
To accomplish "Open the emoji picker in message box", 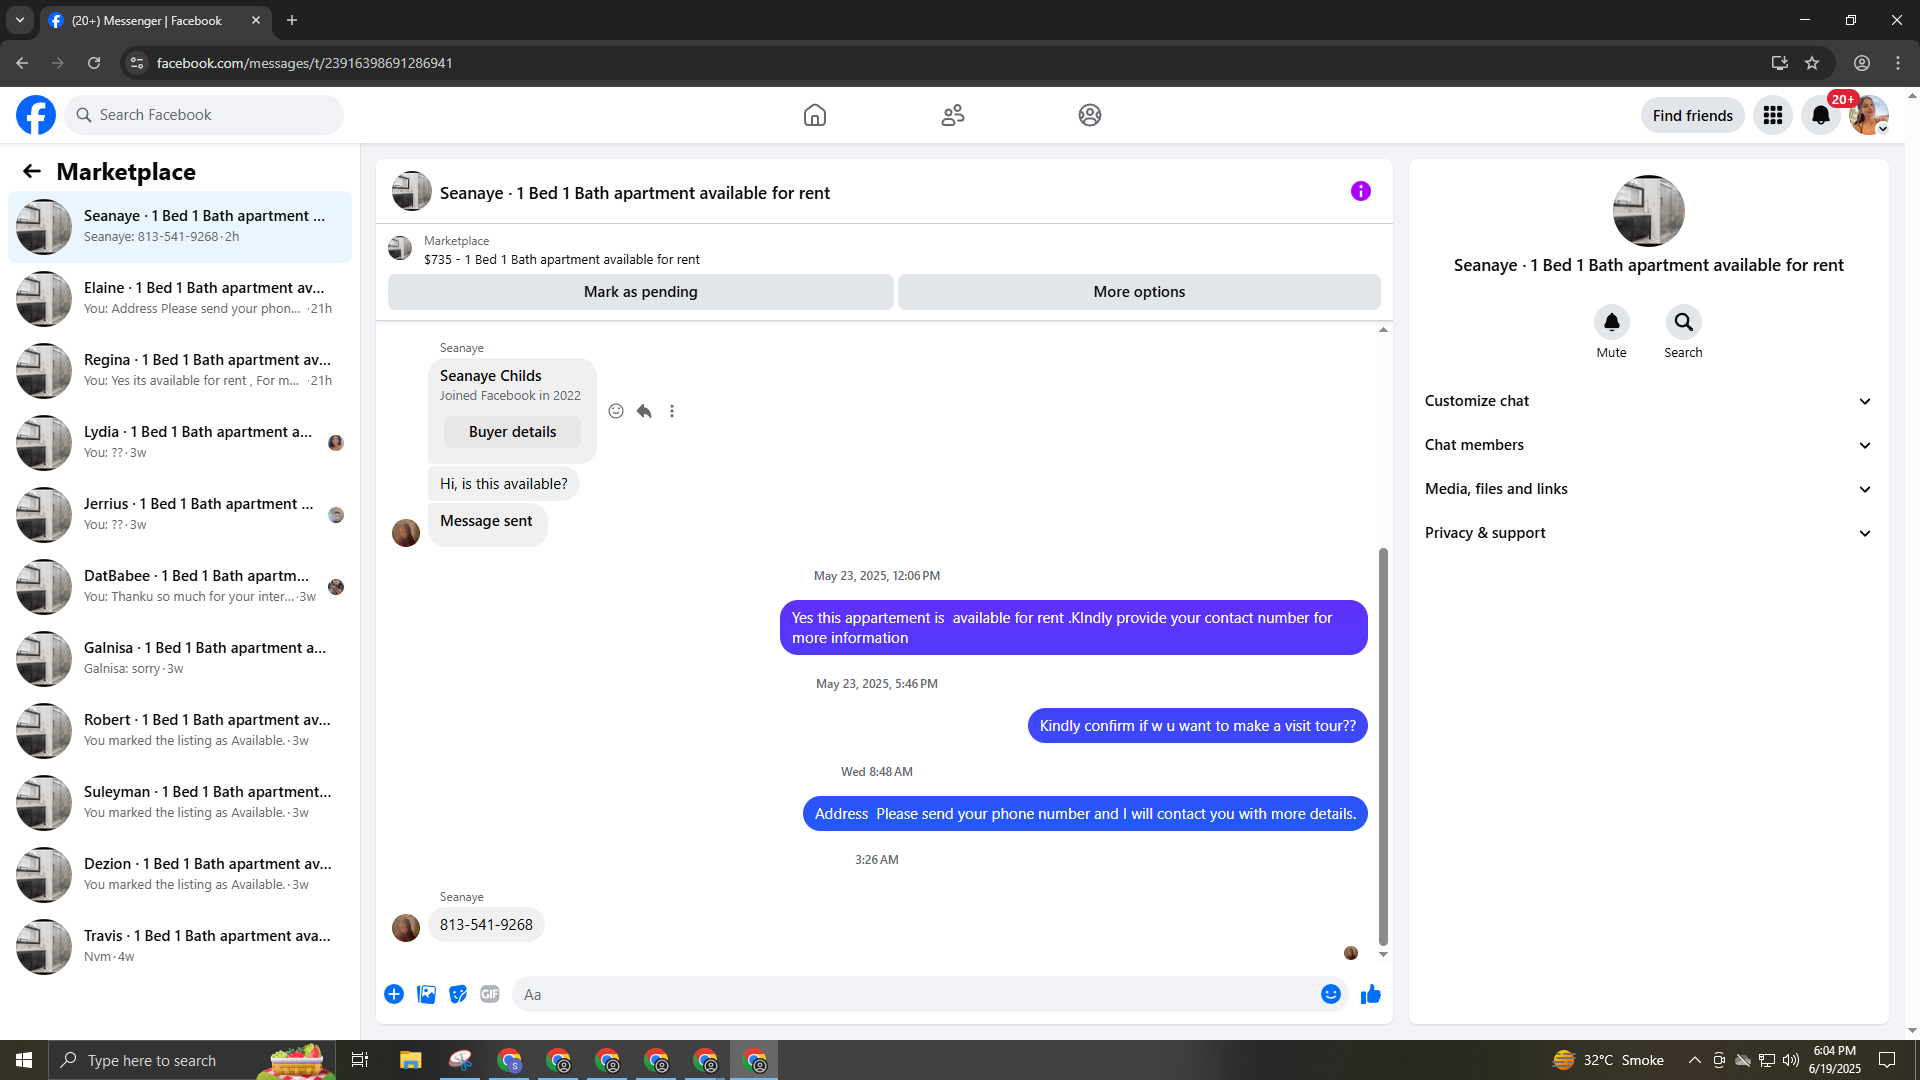I will coord(1331,994).
